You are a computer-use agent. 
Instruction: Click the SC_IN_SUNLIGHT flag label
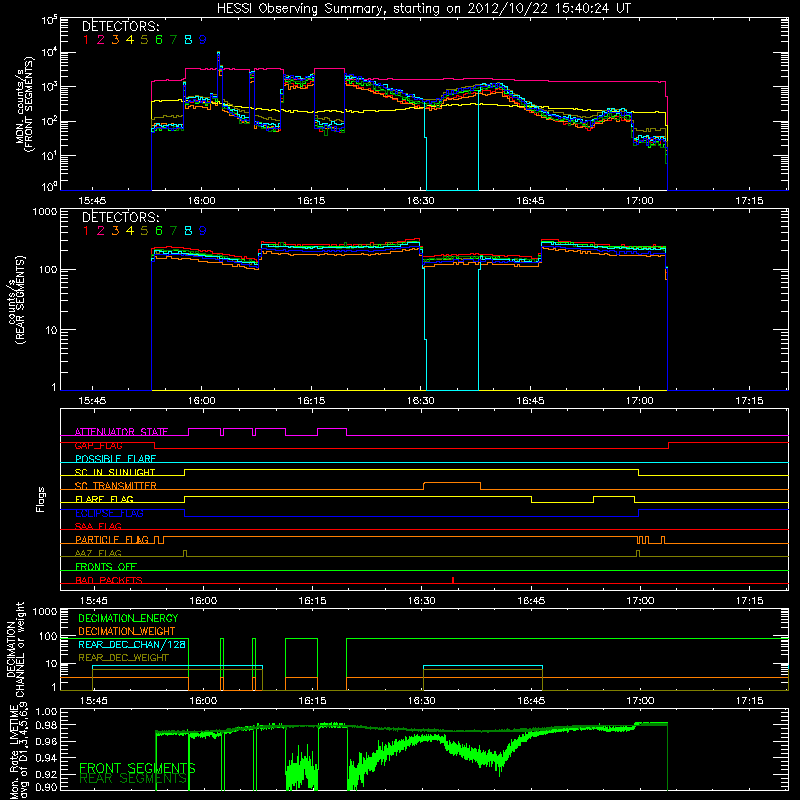click(115, 472)
